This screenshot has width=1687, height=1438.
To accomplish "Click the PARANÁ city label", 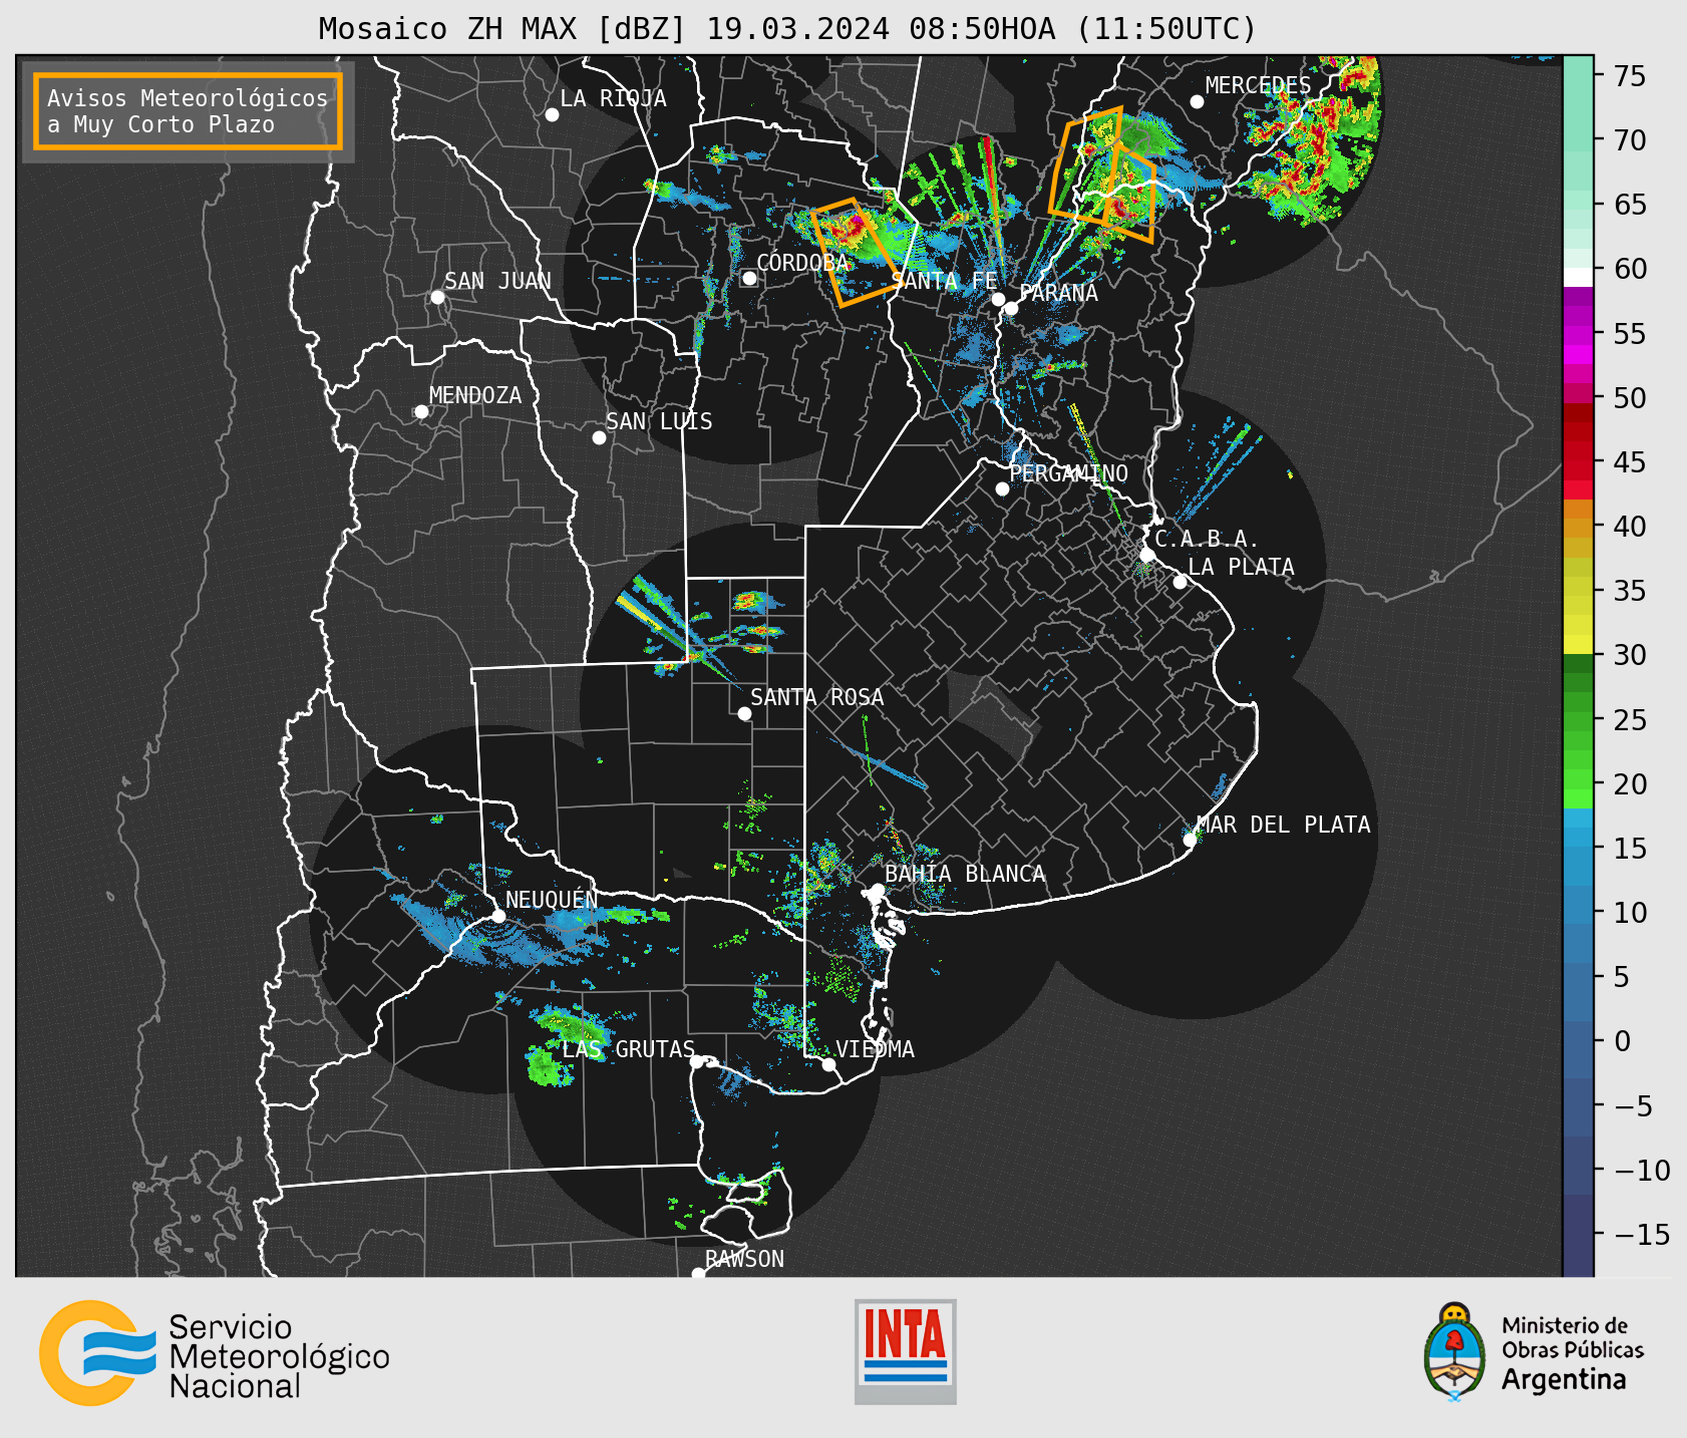I will 1058,293.
